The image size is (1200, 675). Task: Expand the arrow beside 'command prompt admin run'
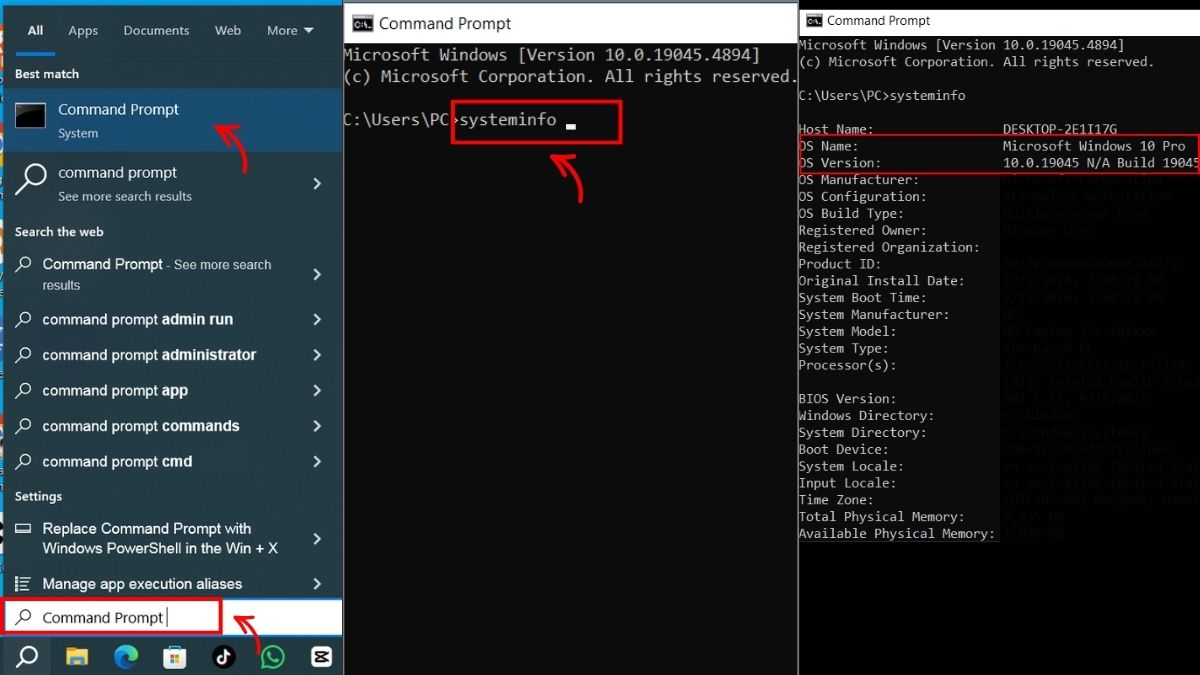point(317,320)
